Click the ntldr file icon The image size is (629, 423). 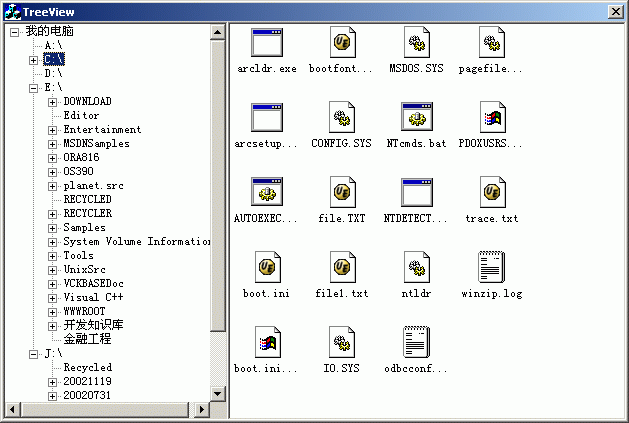(x=417, y=267)
